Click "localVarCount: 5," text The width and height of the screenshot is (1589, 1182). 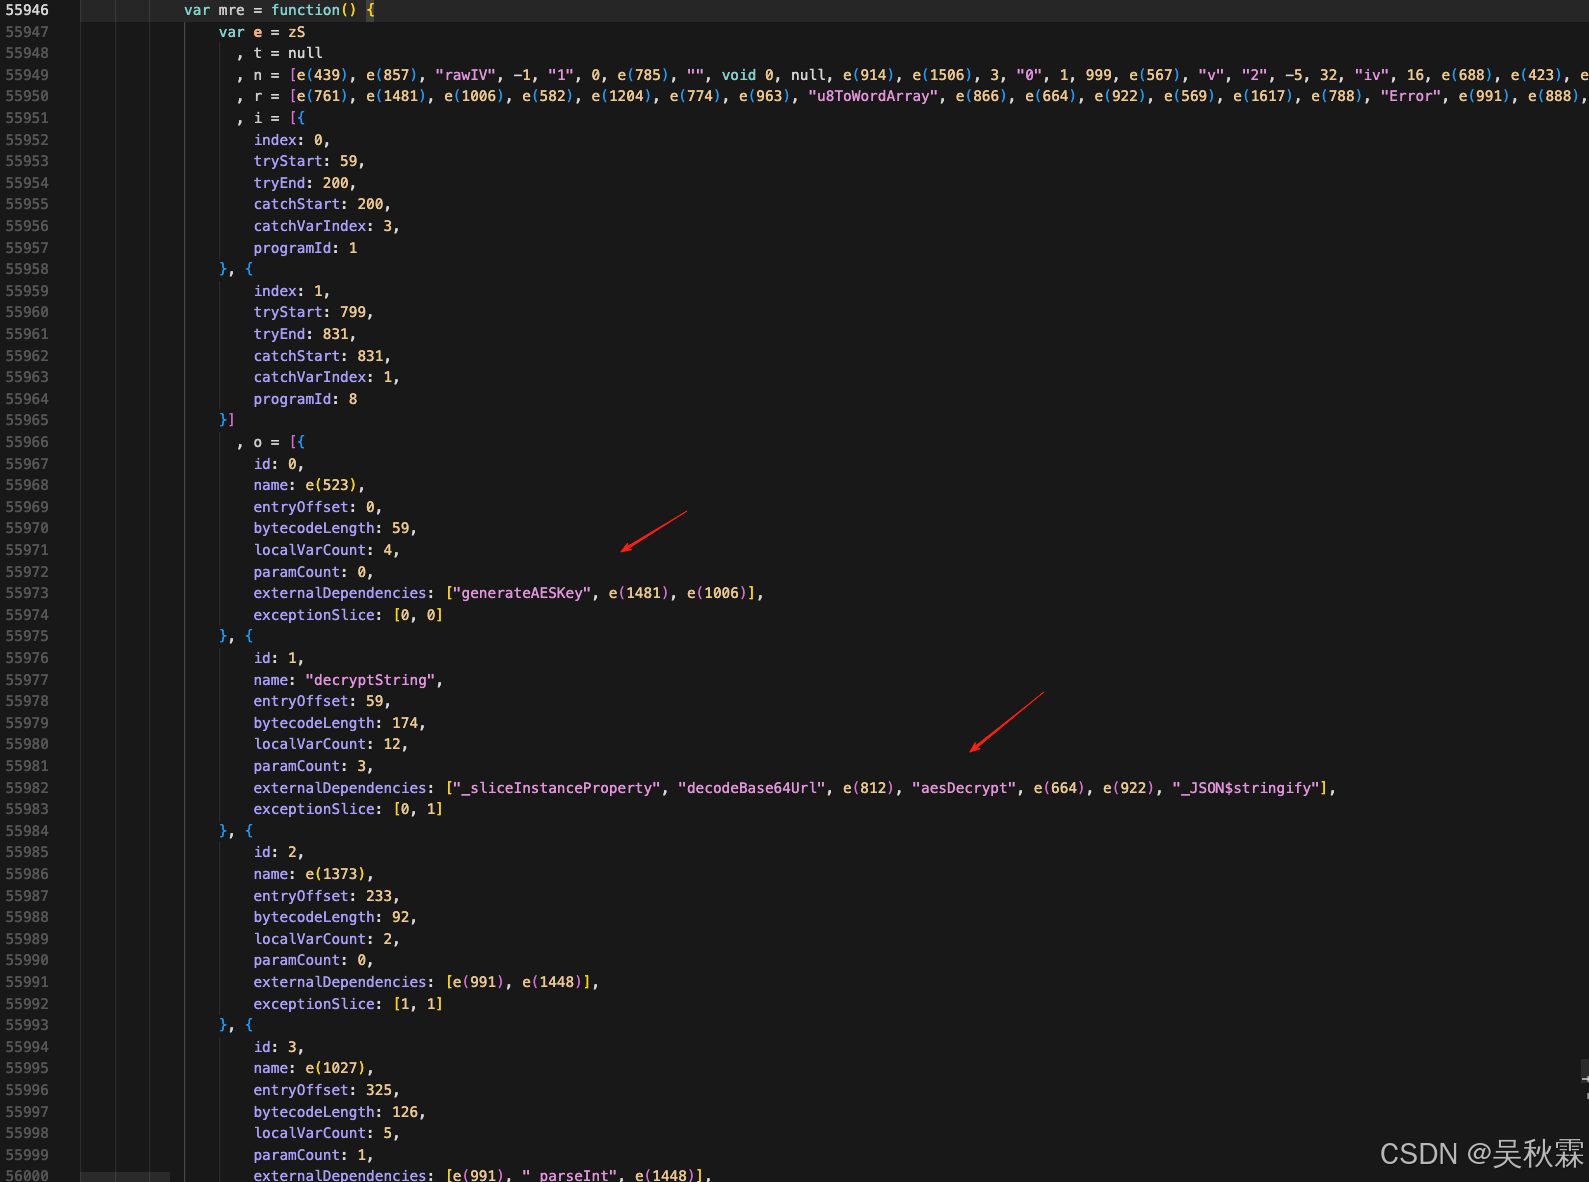pos(327,1133)
